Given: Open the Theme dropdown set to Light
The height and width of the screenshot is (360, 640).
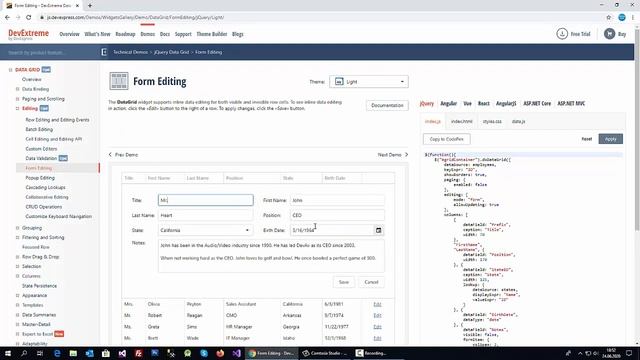Looking at the screenshot, I should click(x=369, y=82).
